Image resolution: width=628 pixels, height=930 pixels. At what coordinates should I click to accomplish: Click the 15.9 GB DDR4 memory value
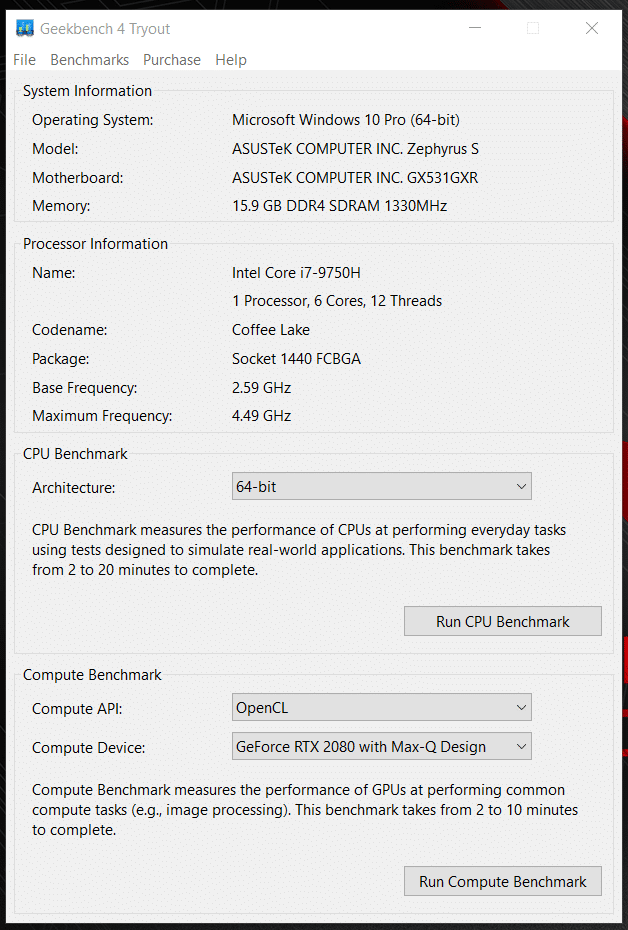click(339, 206)
